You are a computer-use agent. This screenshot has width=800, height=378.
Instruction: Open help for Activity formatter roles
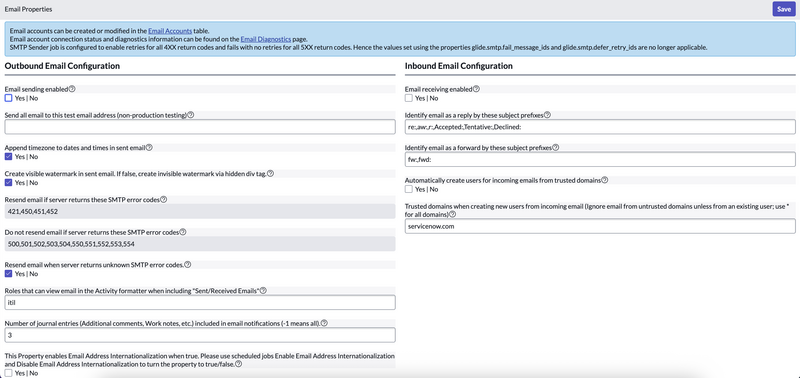pos(264,291)
